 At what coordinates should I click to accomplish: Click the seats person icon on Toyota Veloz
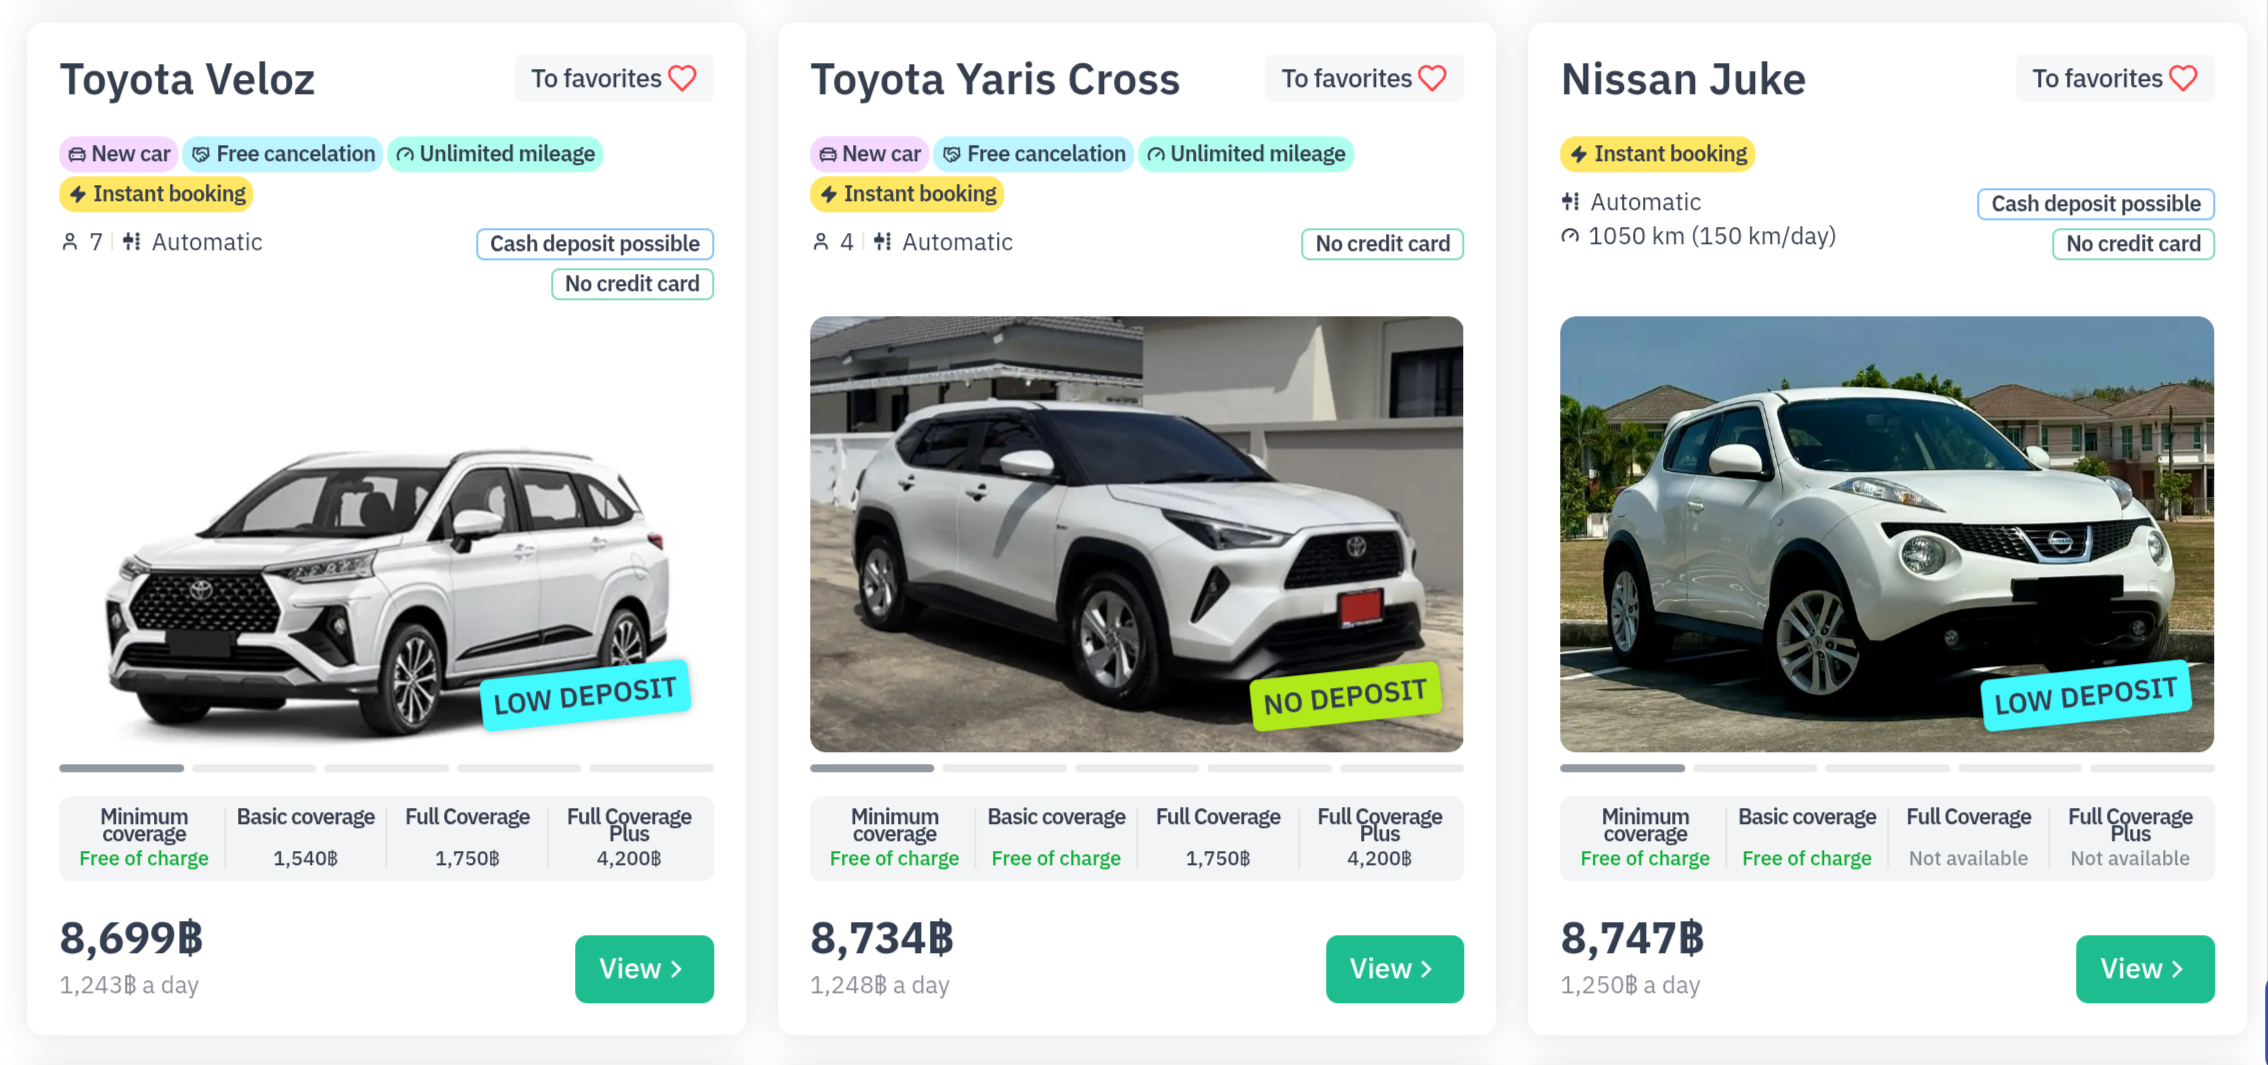(x=69, y=242)
